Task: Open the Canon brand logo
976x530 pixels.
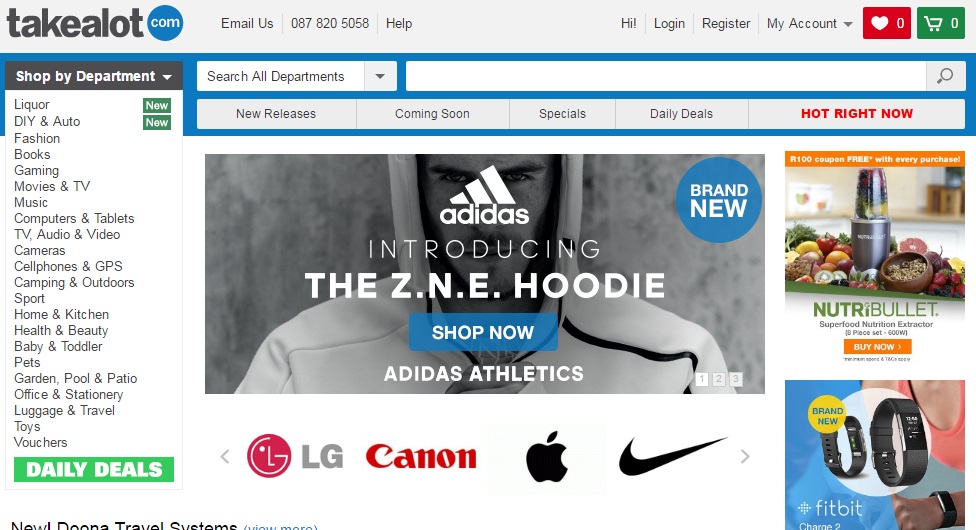Action: tap(421, 457)
